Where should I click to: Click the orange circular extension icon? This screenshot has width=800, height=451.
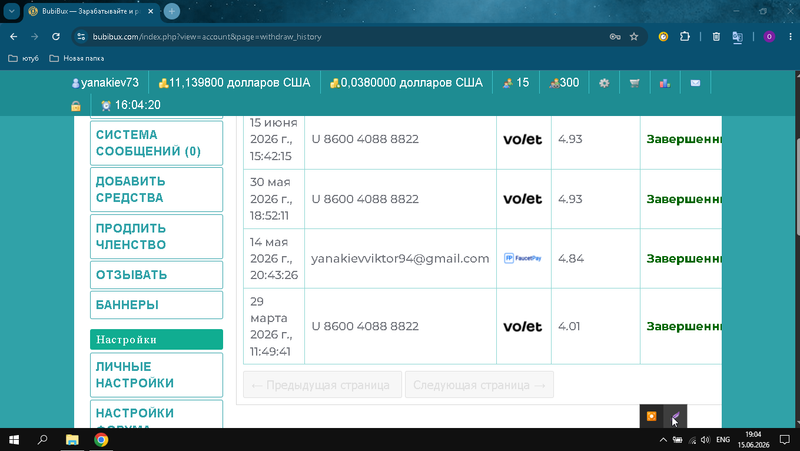(663, 36)
